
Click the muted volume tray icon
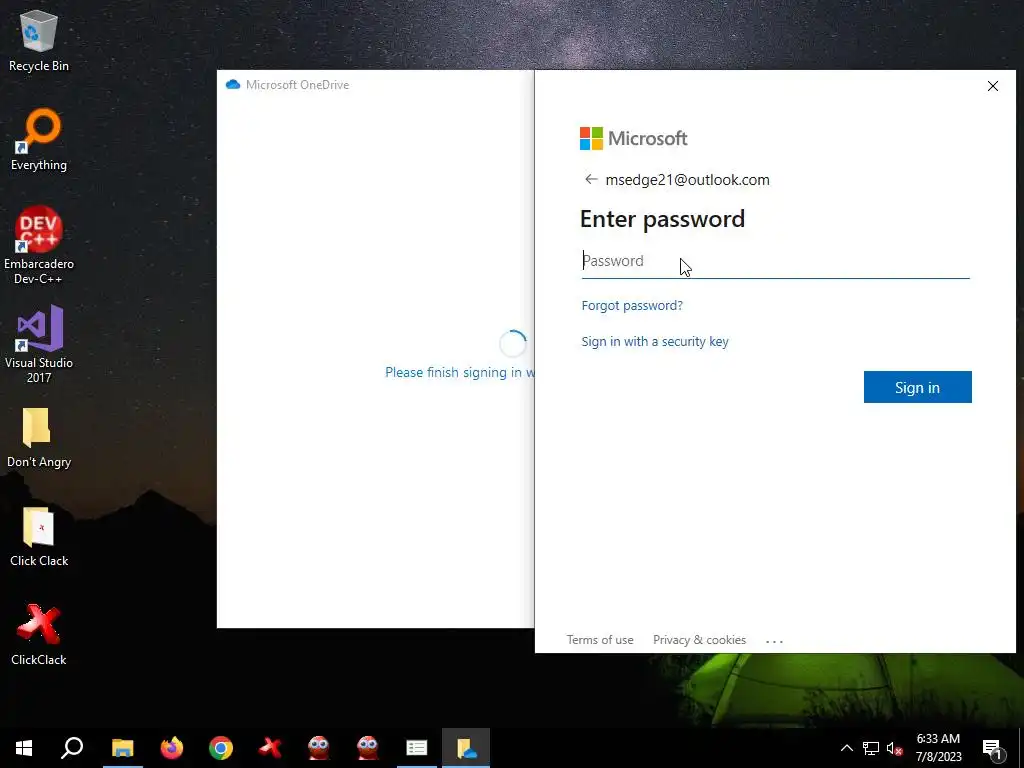(x=895, y=748)
